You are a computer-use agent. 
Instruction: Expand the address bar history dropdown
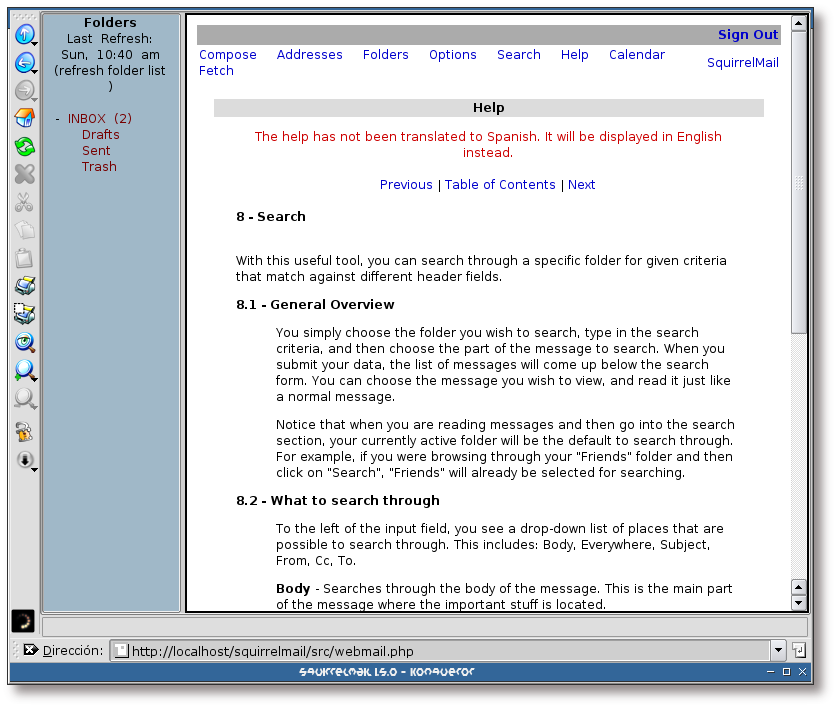pyautogui.click(x=778, y=651)
